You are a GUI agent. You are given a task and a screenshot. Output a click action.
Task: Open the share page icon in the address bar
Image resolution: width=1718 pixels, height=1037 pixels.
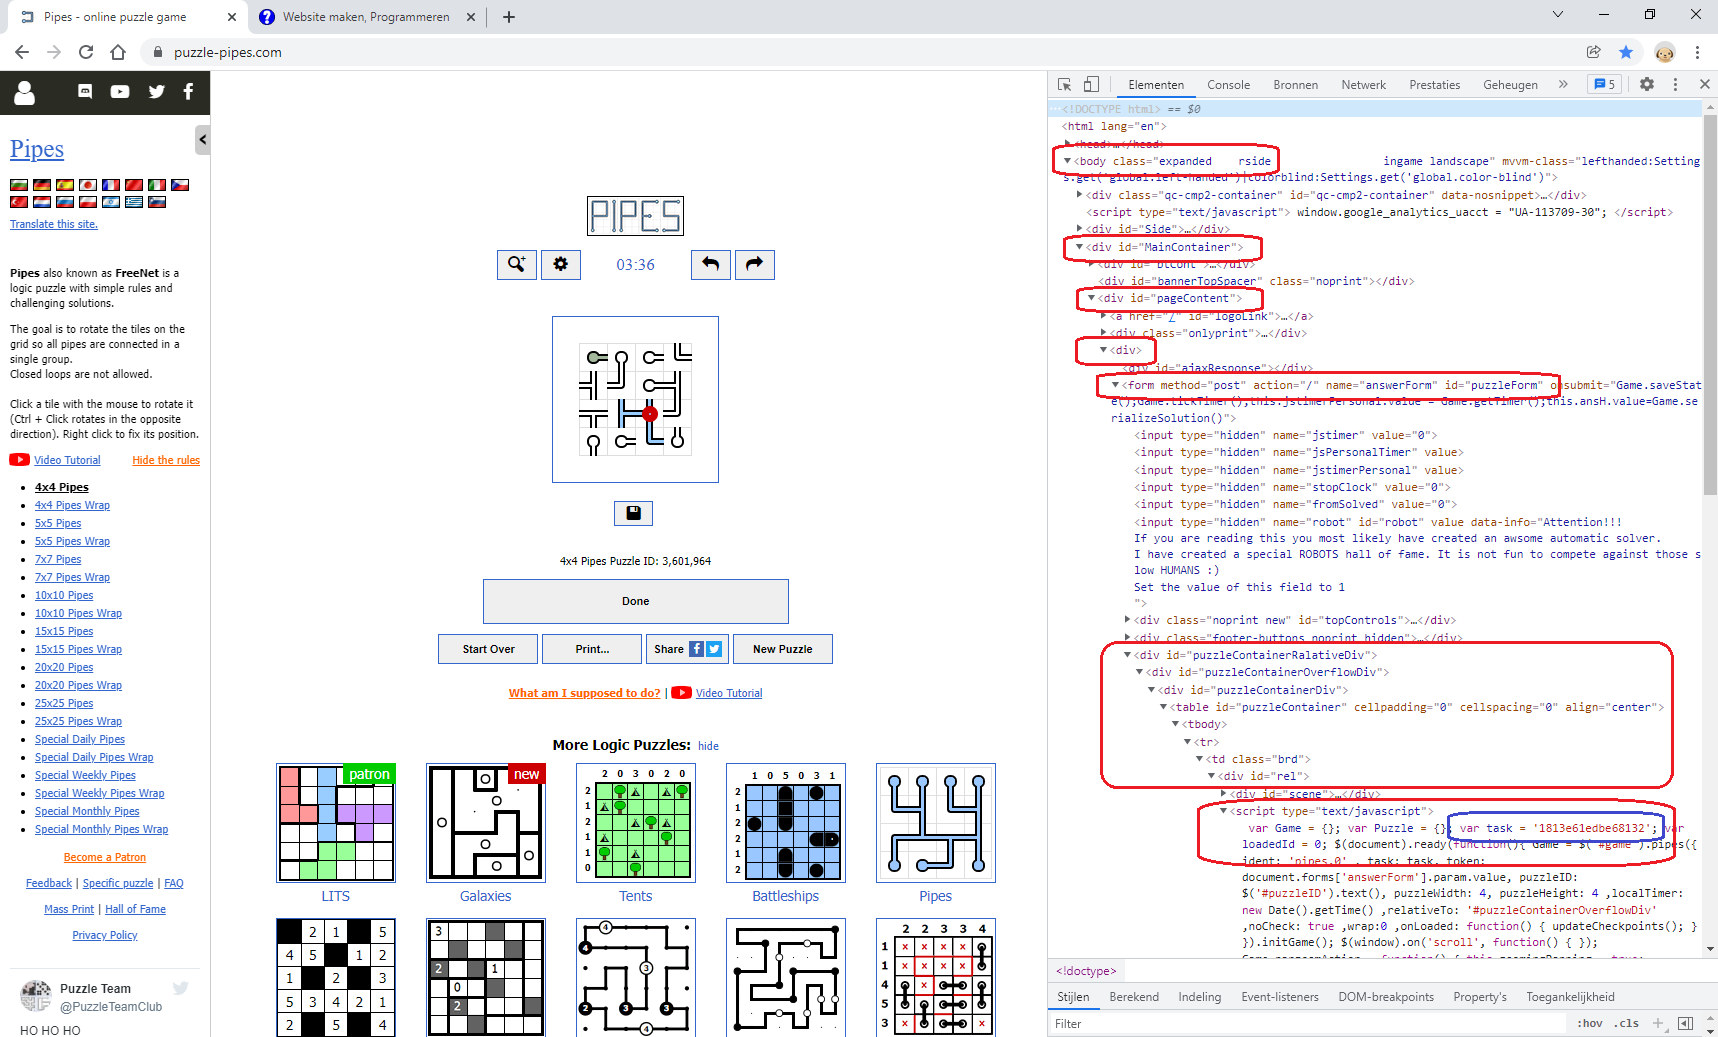coord(1594,52)
